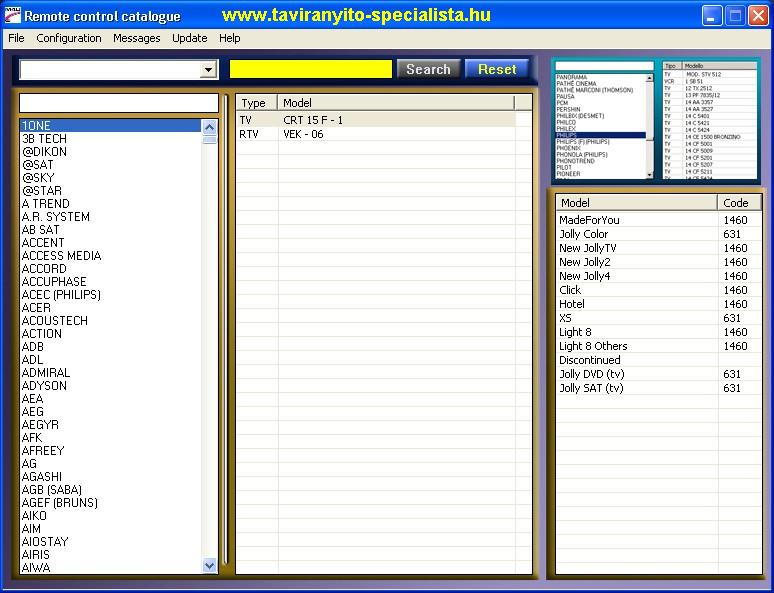Click the brand list scroll up arrow
Image resolution: width=774 pixels, height=593 pixels.
(209, 127)
